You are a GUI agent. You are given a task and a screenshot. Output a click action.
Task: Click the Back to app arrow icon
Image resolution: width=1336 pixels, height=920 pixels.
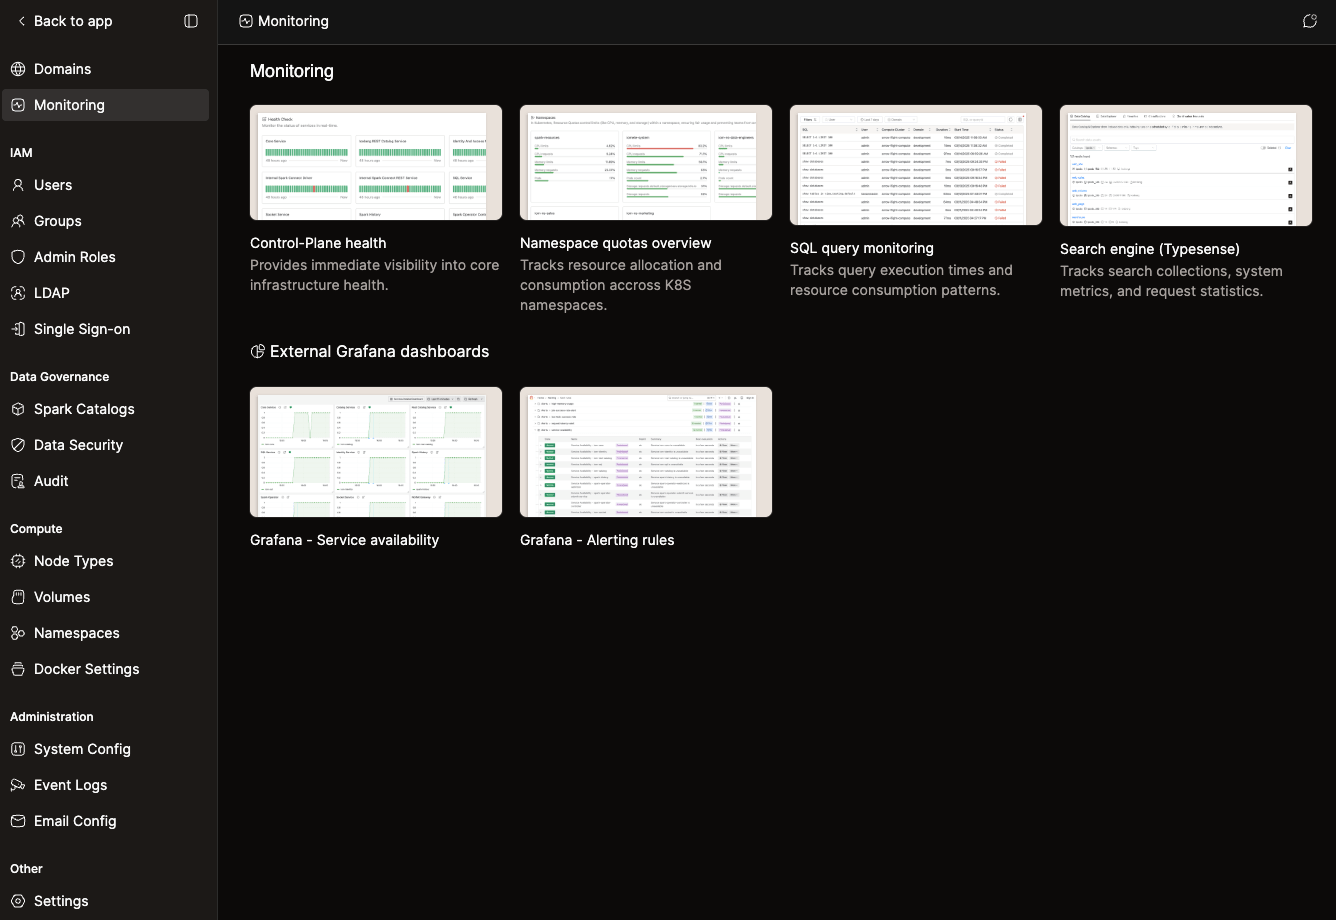point(21,21)
